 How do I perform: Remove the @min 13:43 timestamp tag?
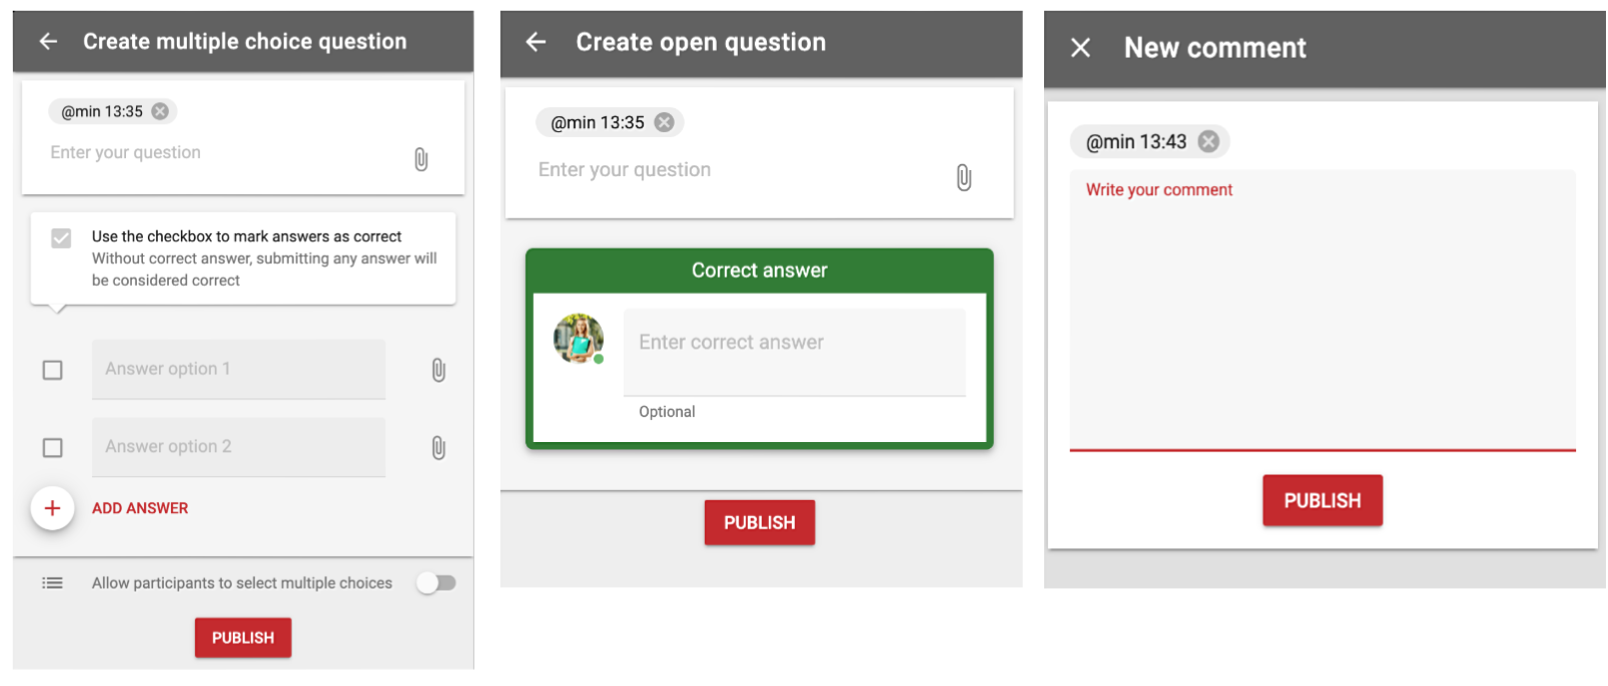click(1209, 141)
